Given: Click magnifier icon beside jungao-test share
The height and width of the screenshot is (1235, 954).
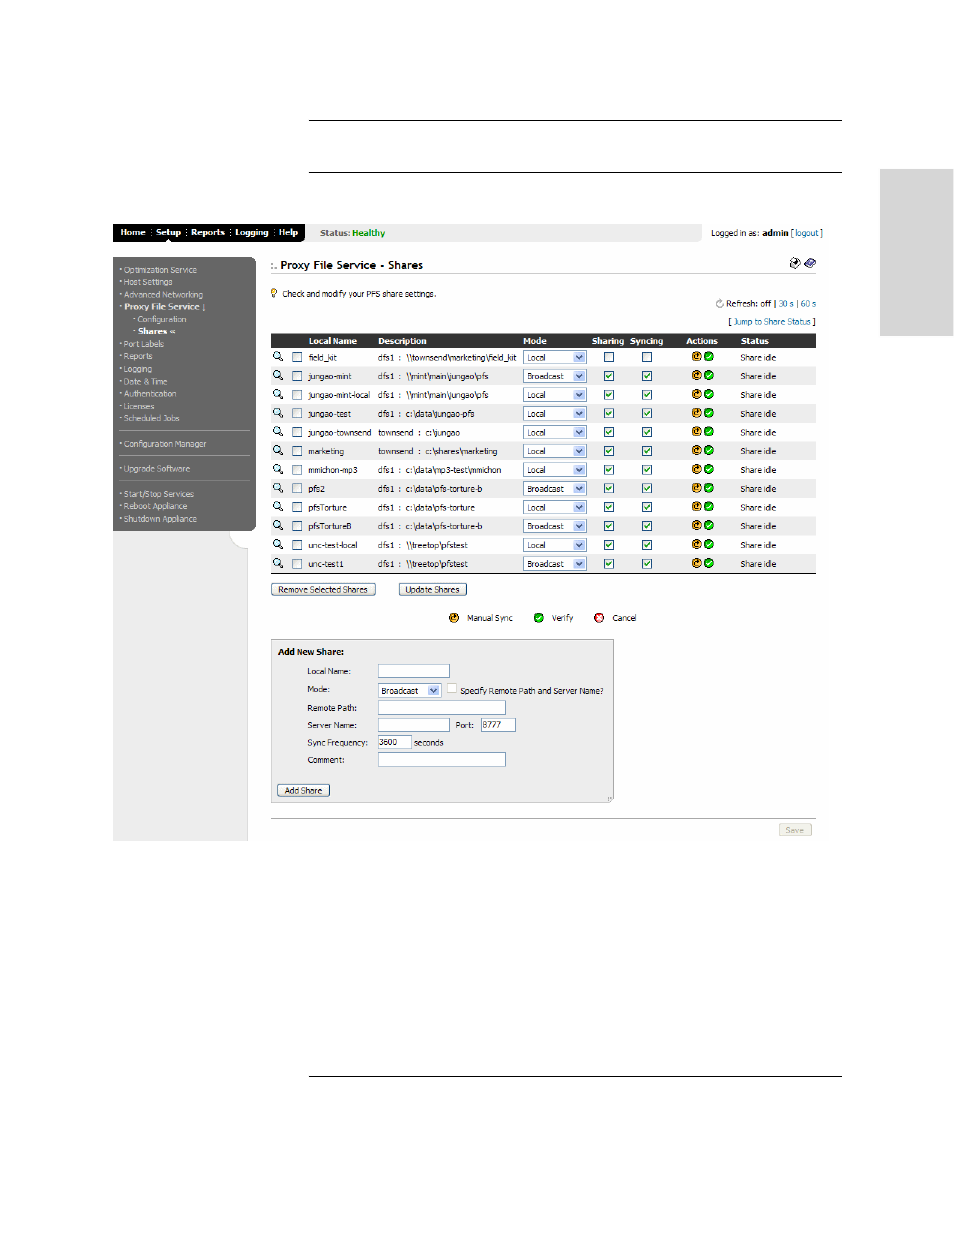Looking at the screenshot, I should (x=278, y=412).
